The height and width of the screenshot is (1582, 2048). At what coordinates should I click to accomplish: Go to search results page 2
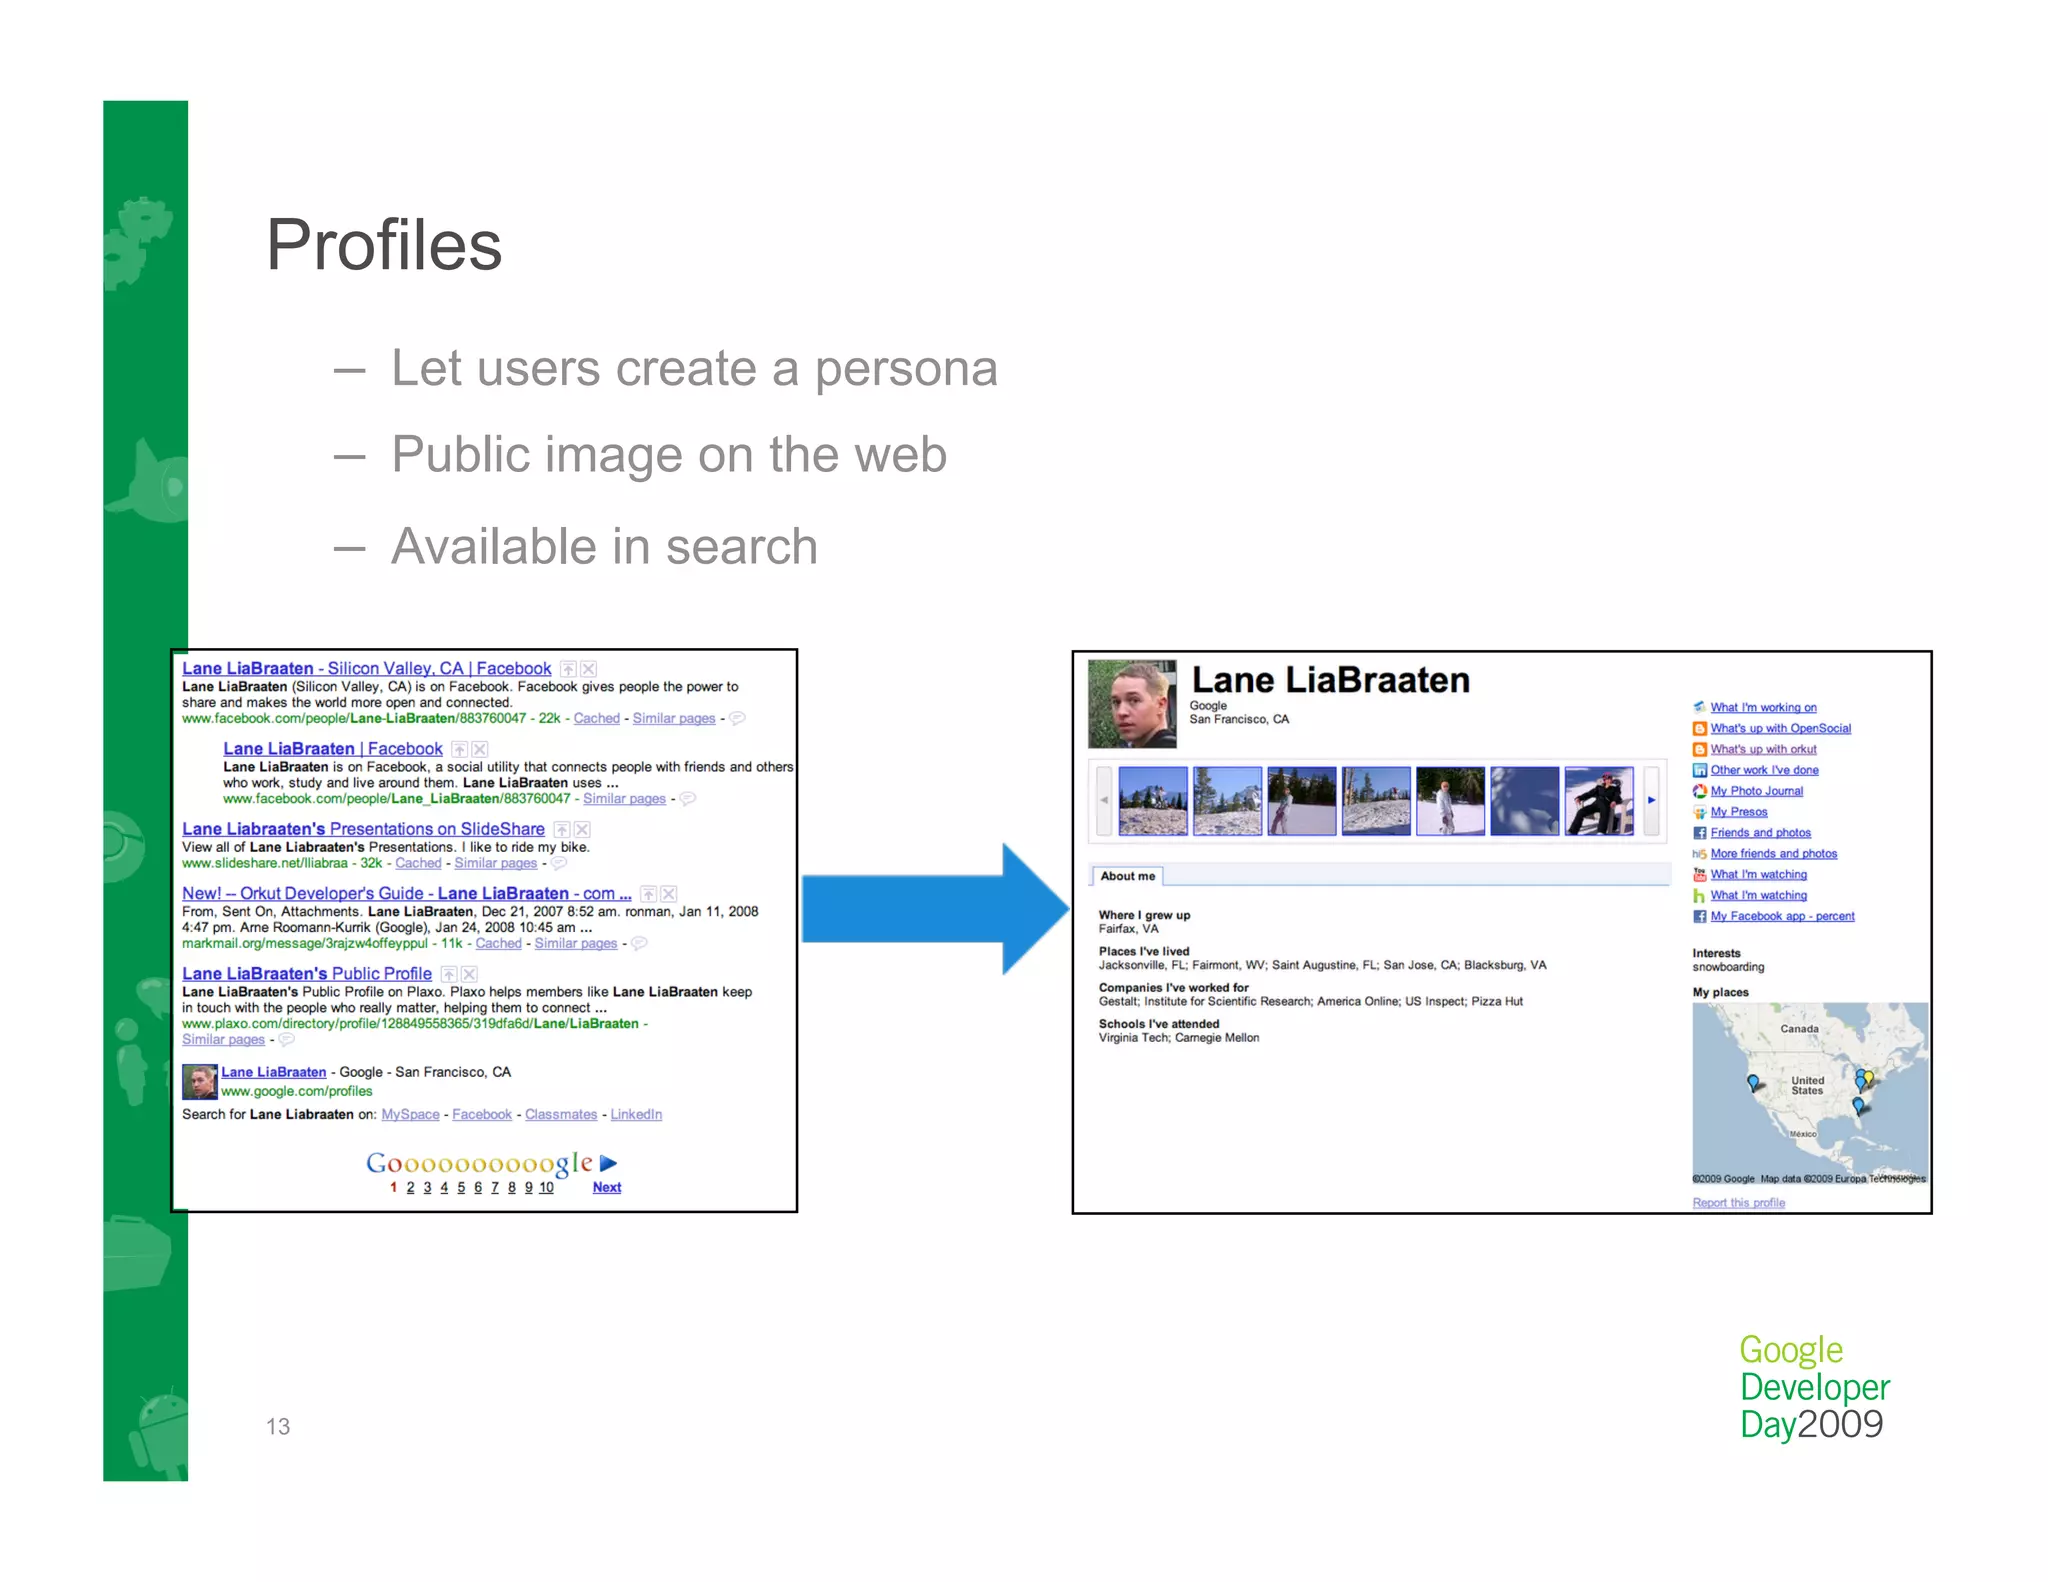click(x=410, y=1187)
